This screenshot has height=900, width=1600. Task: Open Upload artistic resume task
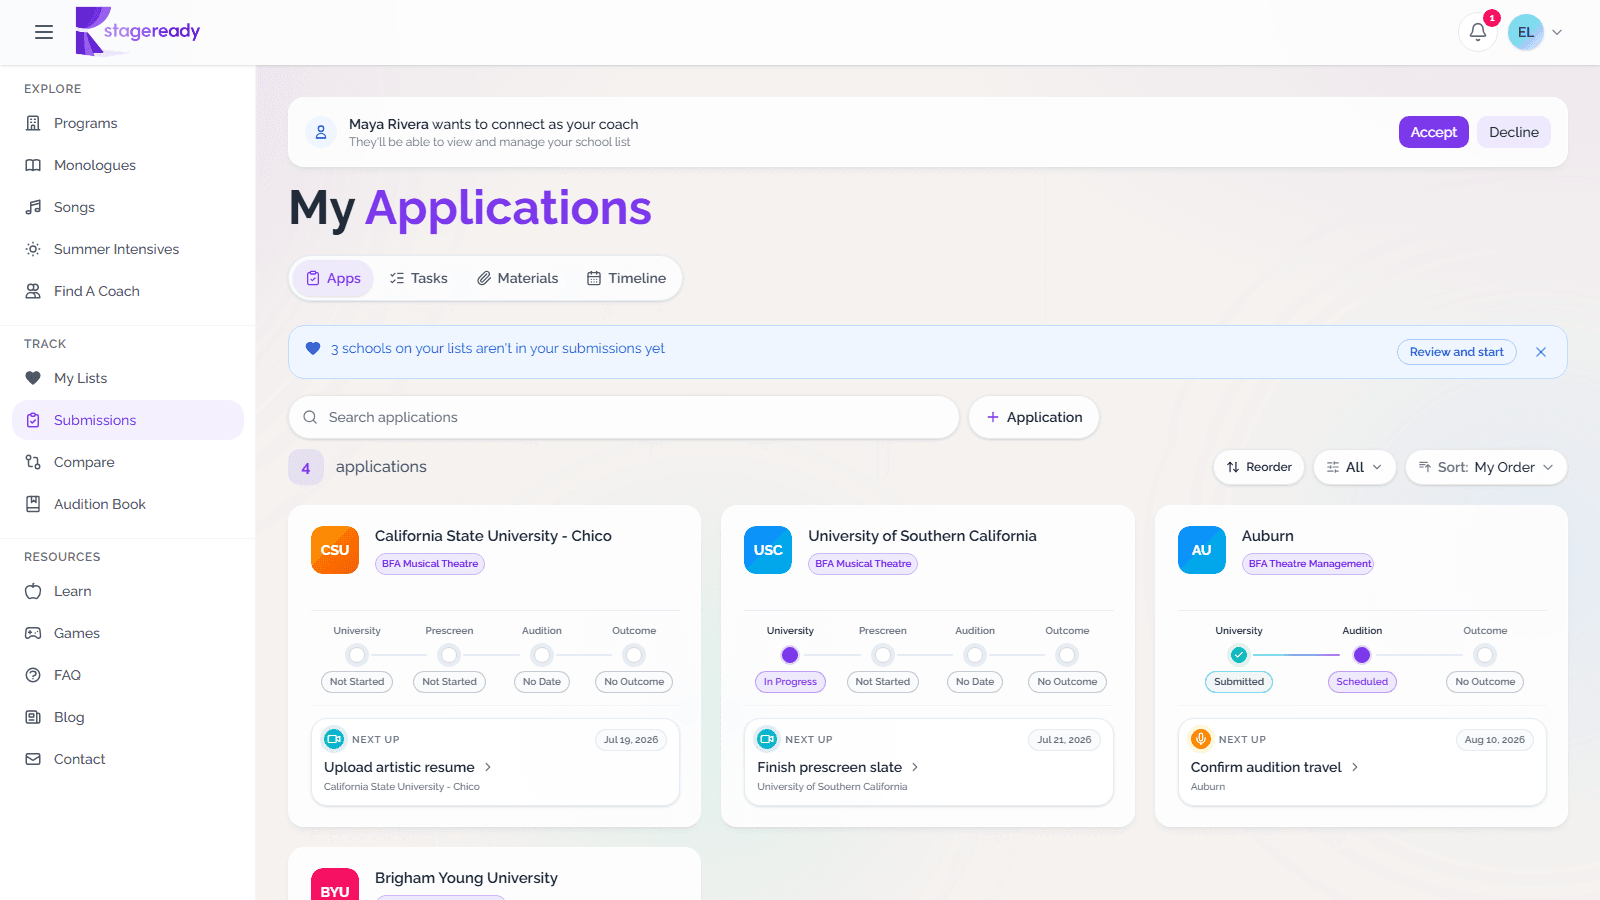407,767
